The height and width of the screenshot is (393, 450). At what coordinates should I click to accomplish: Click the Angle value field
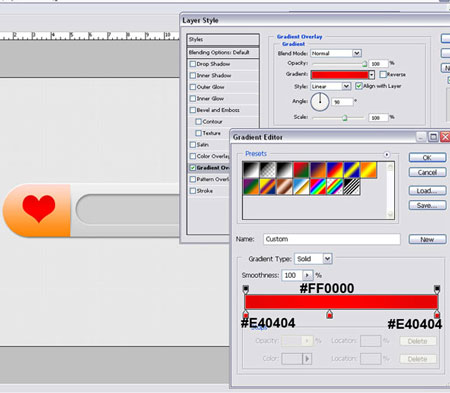click(x=342, y=102)
